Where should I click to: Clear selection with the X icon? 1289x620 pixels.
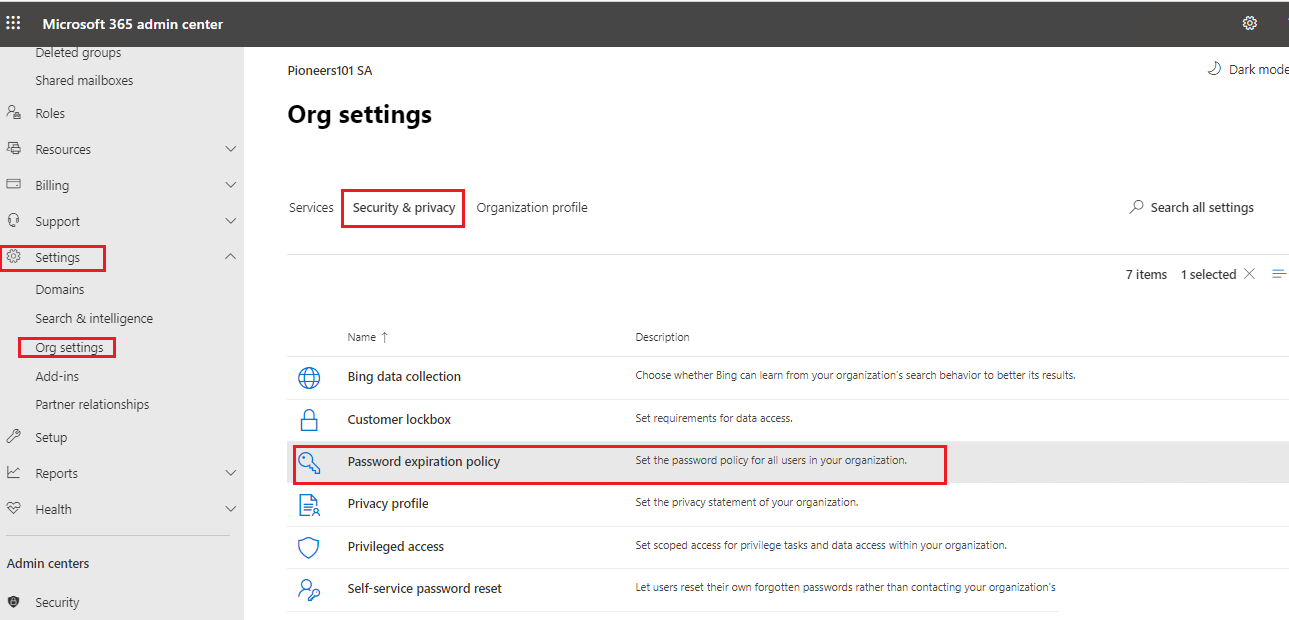1249,274
